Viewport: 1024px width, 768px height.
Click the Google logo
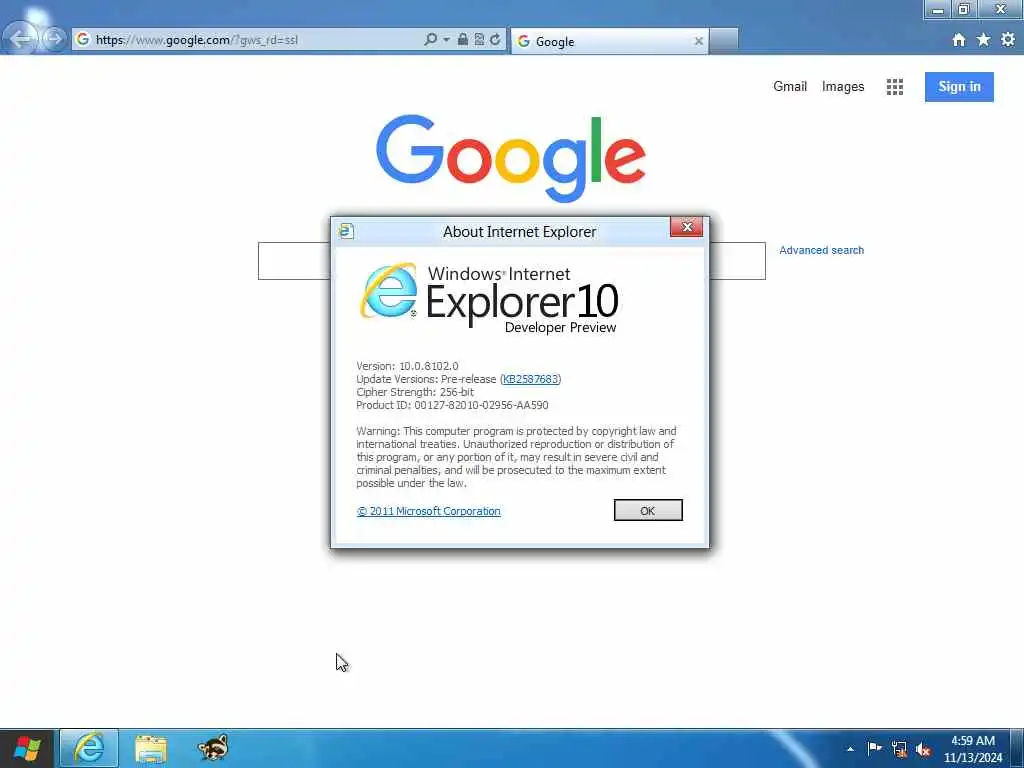[511, 159]
